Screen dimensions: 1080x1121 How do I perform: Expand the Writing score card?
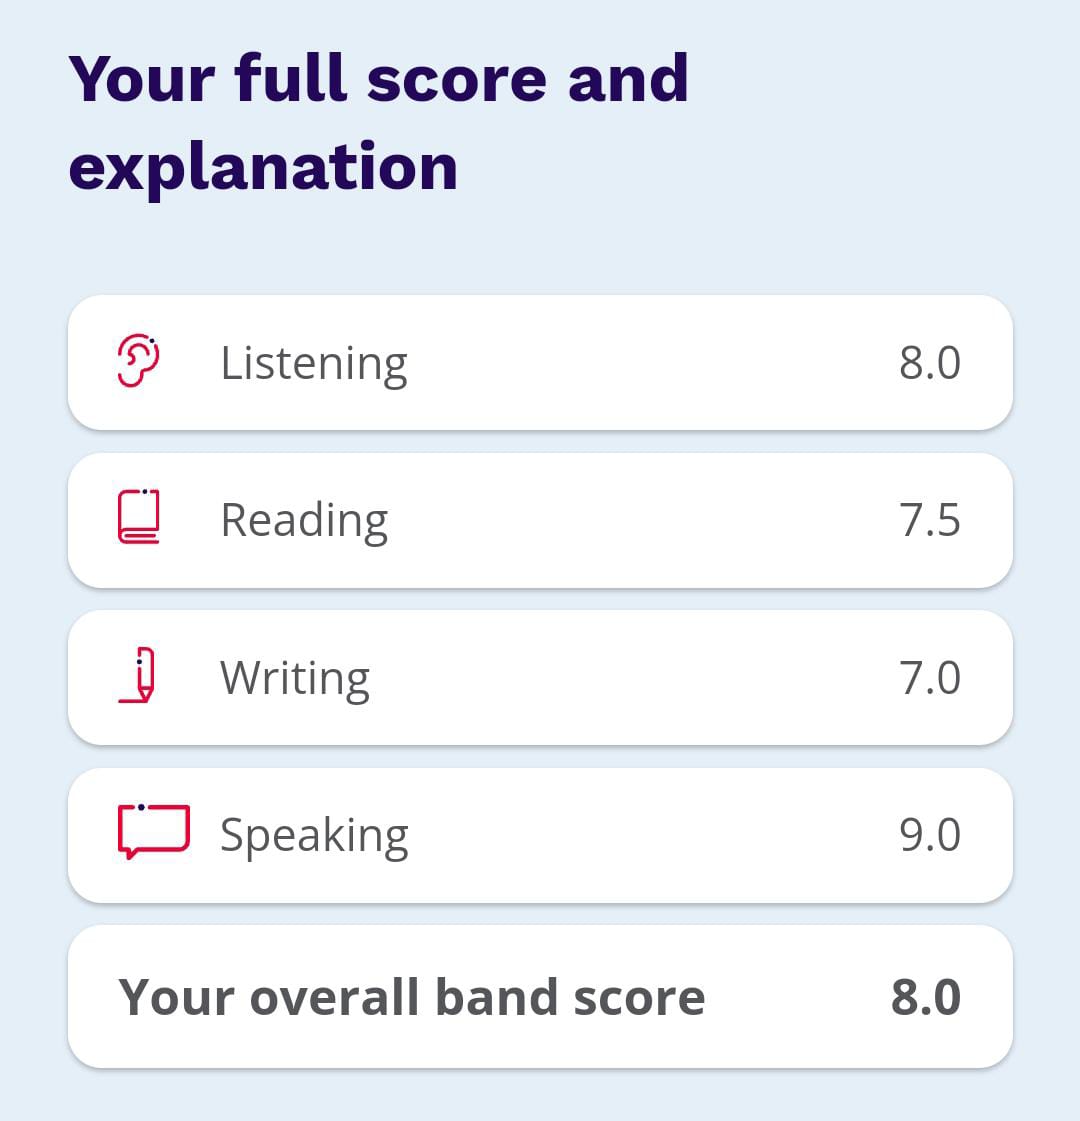click(540, 677)
